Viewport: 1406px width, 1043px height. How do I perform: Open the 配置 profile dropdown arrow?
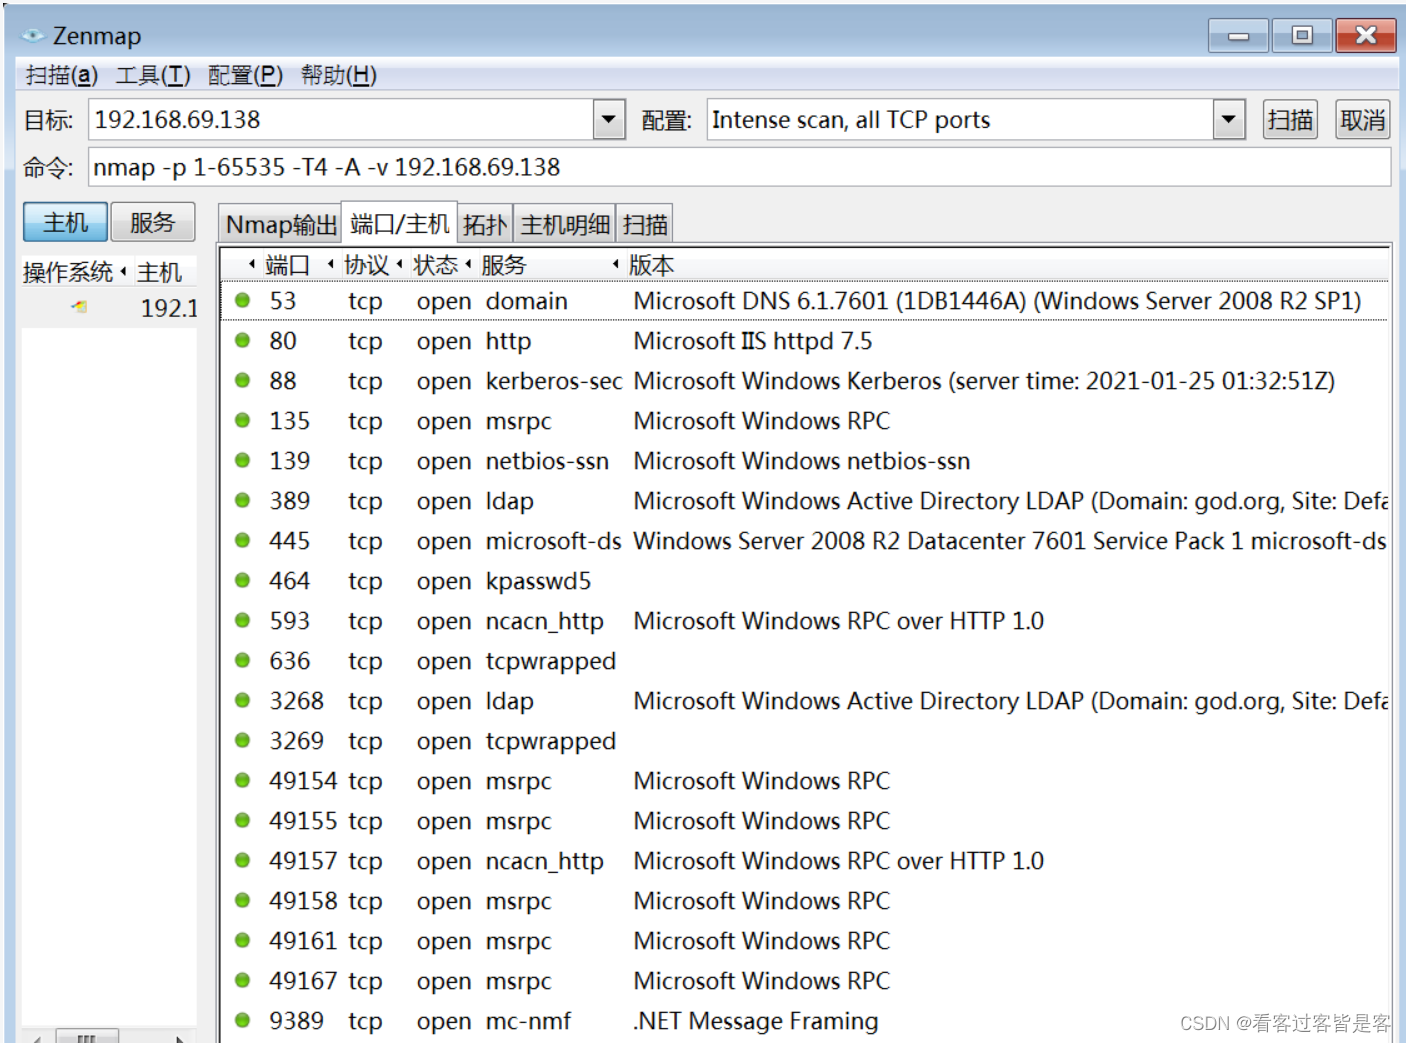point(1228,120)
